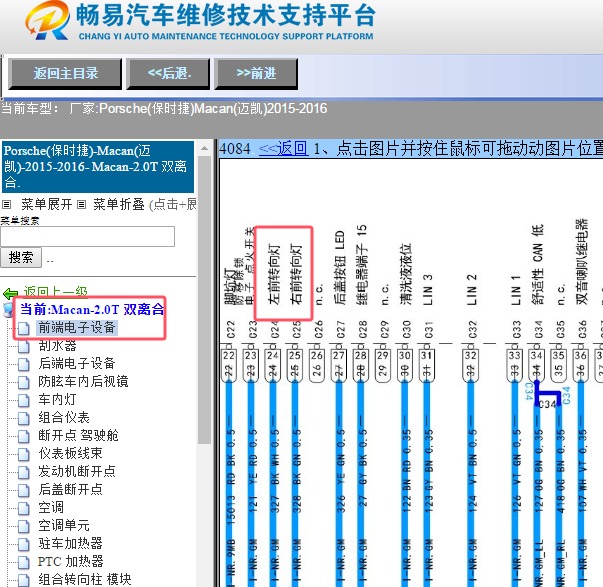Click the 畅易 platform logo icon

point(47,21)
